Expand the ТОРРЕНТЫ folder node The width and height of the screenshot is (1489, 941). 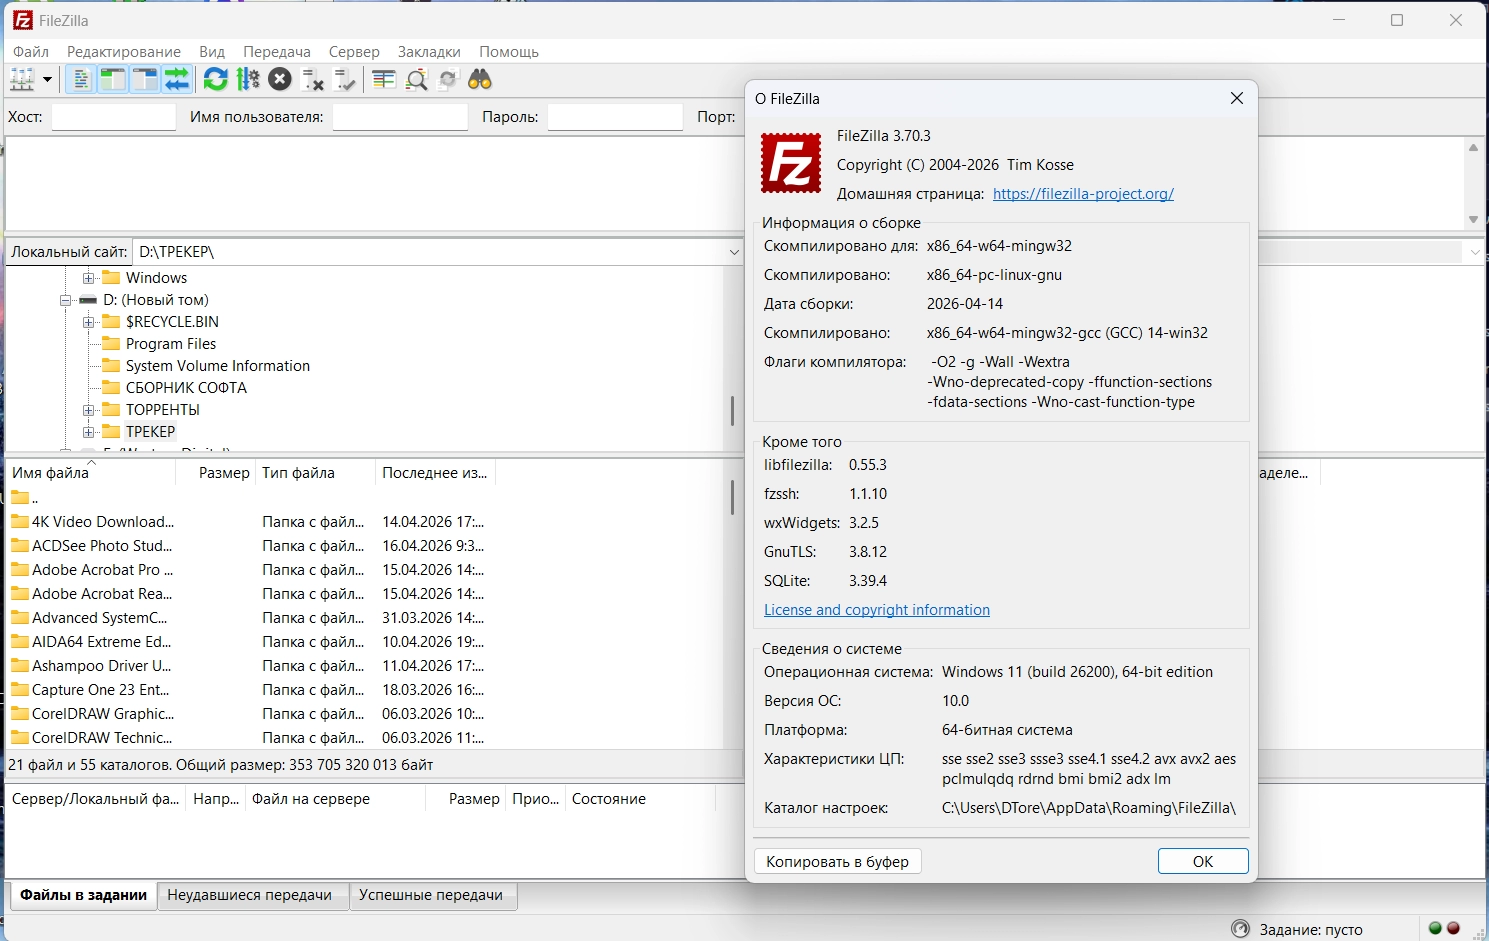pos(88,410)
